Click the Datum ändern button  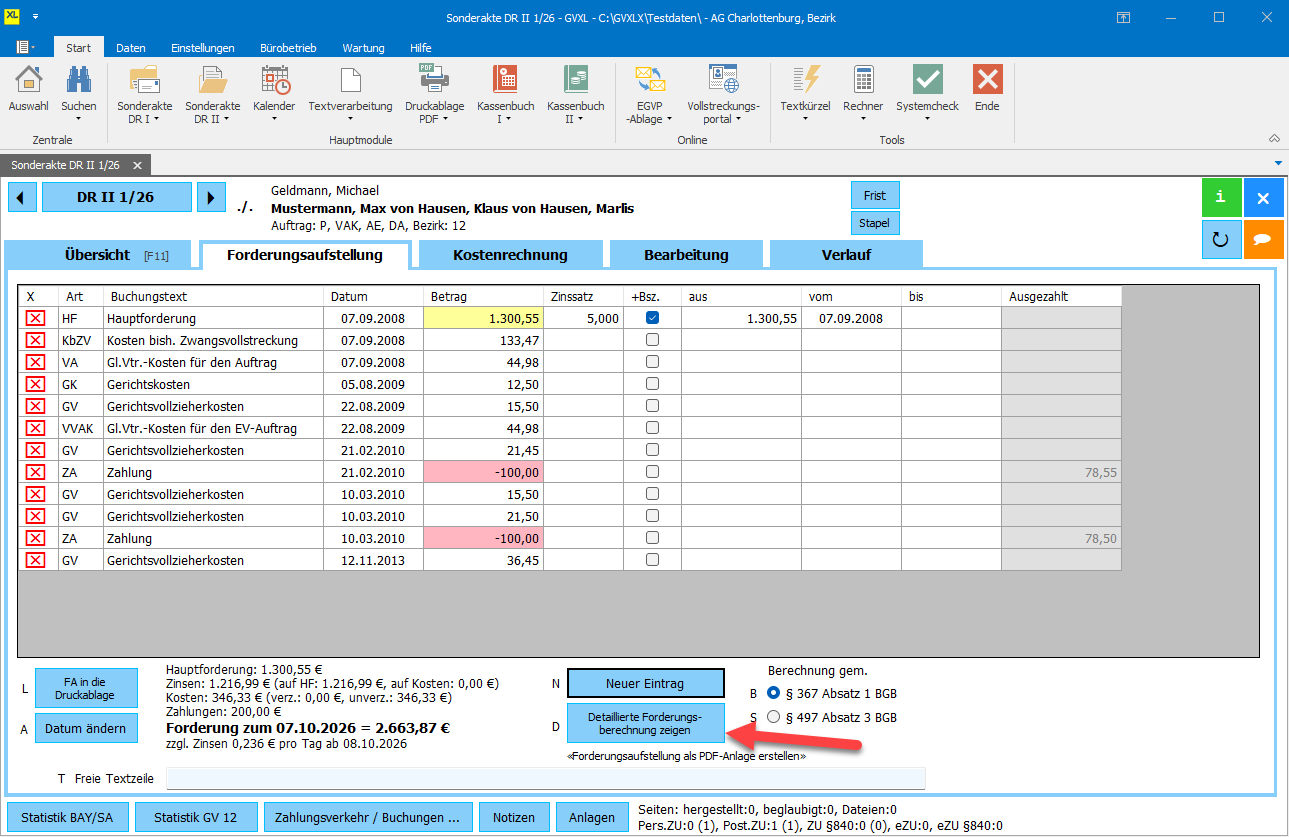tap(86, 729)
